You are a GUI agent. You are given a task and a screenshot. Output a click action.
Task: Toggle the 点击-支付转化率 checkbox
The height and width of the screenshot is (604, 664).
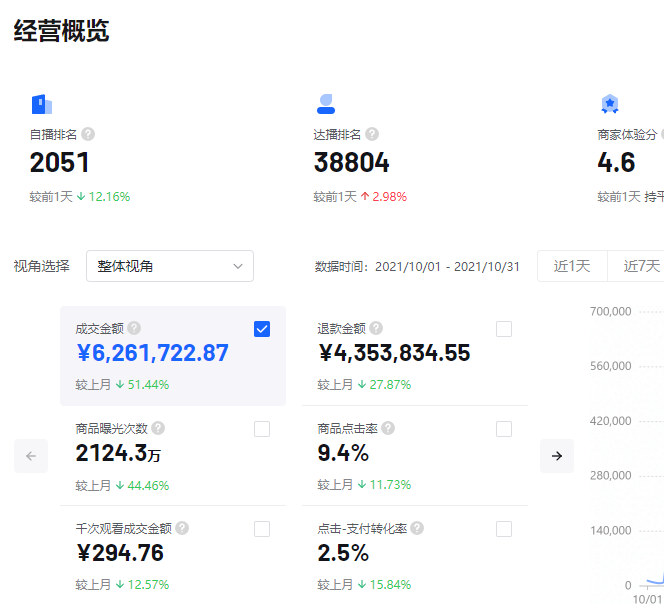504,529
